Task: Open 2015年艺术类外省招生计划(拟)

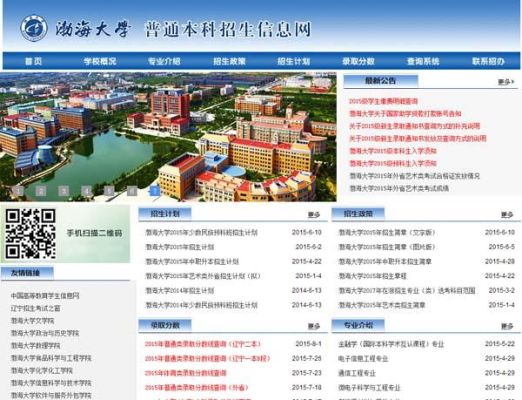Action: 203,276
